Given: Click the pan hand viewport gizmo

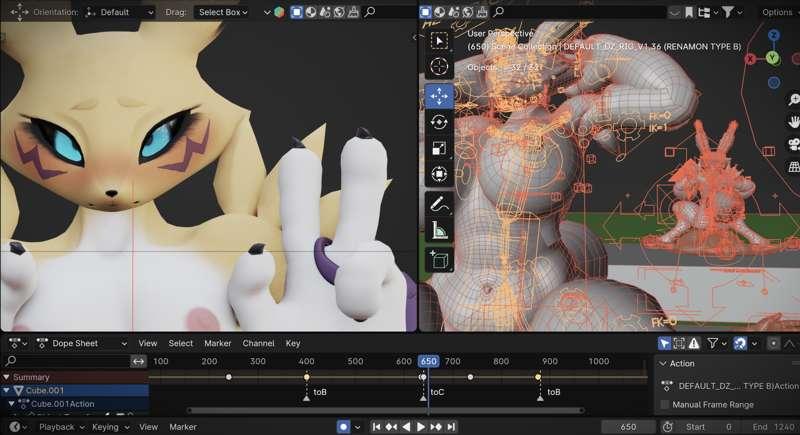Looking at the screenshot, I should 793,122.
